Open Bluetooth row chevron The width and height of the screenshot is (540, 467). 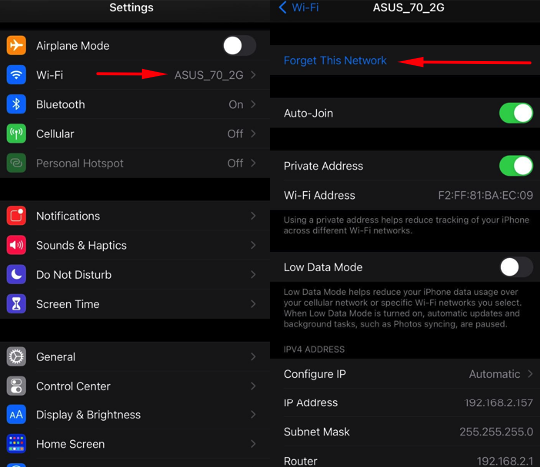253,104
